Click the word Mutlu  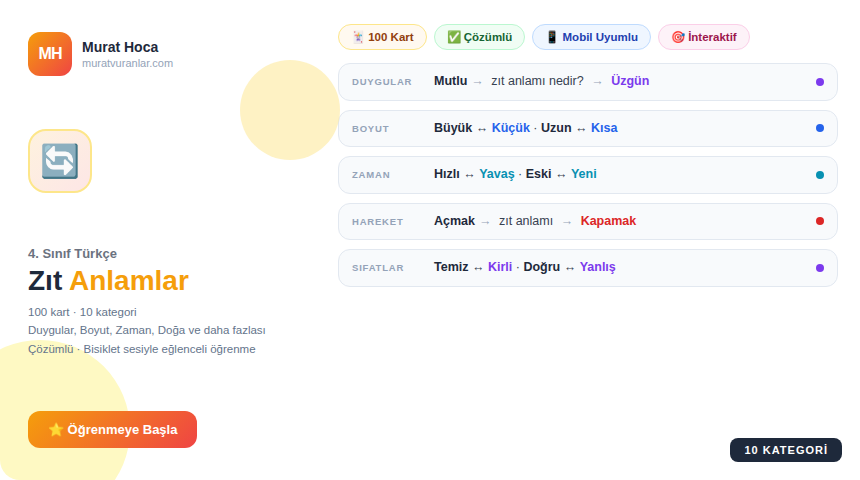point(450,81)
